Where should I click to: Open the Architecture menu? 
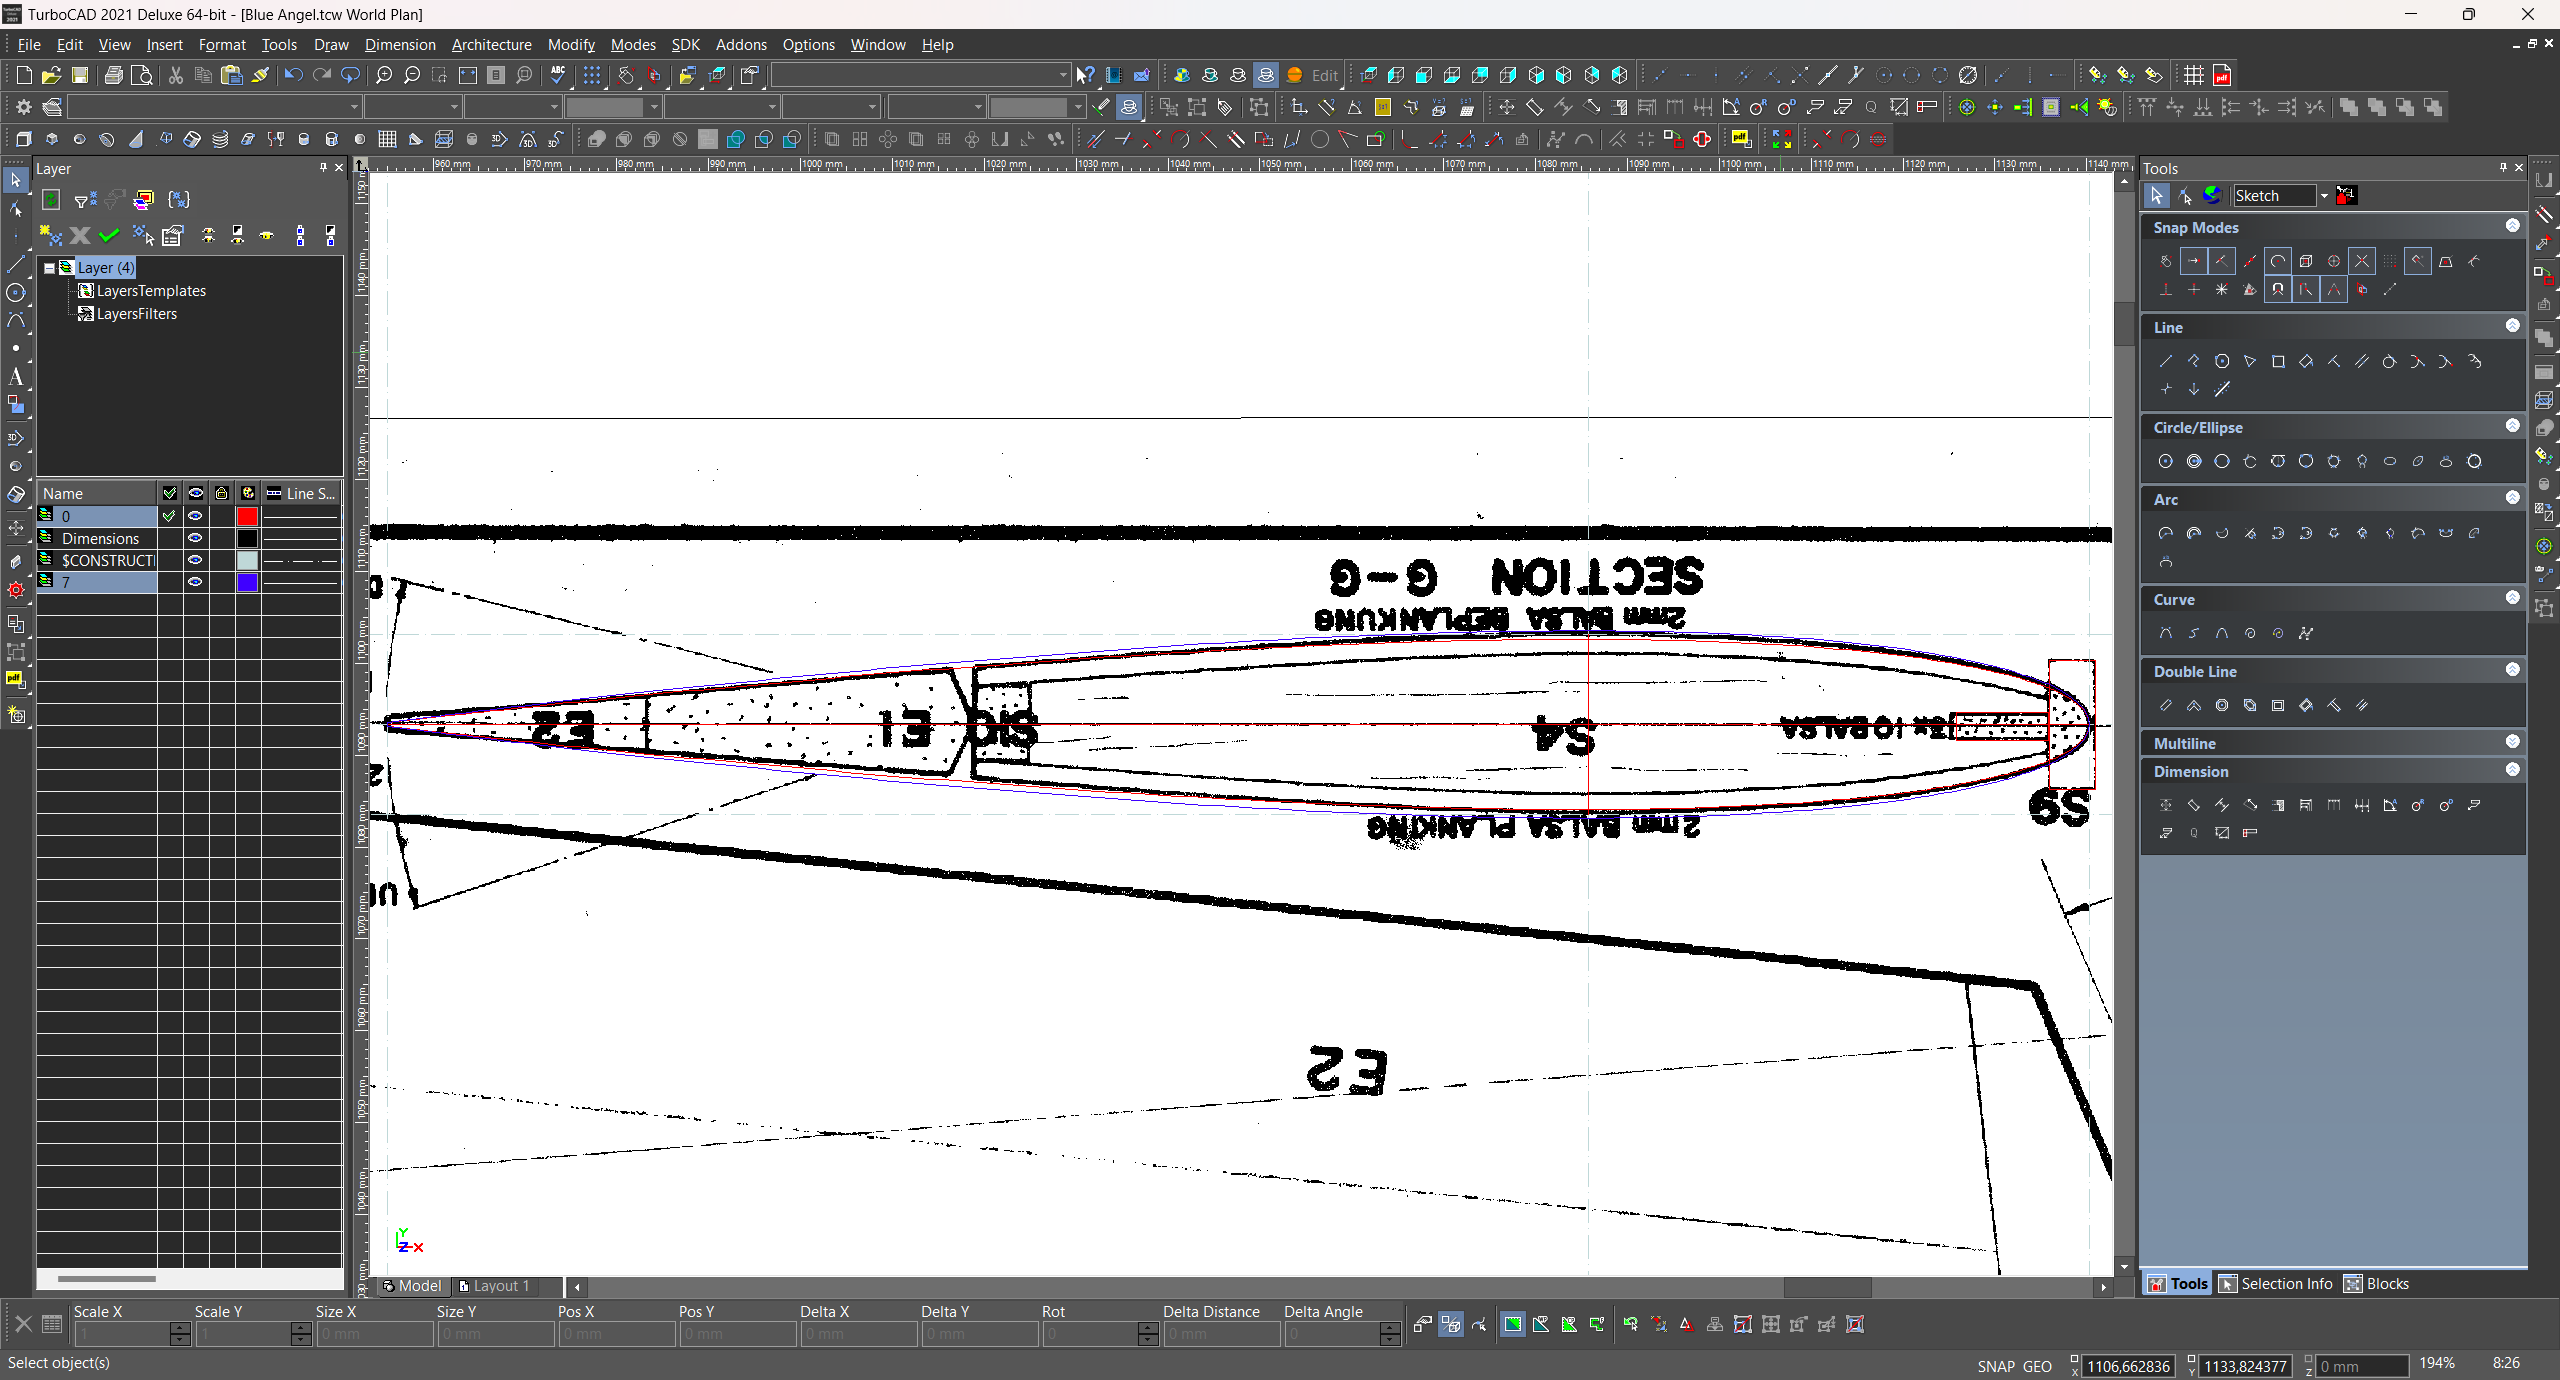click(x=491, y=45)
